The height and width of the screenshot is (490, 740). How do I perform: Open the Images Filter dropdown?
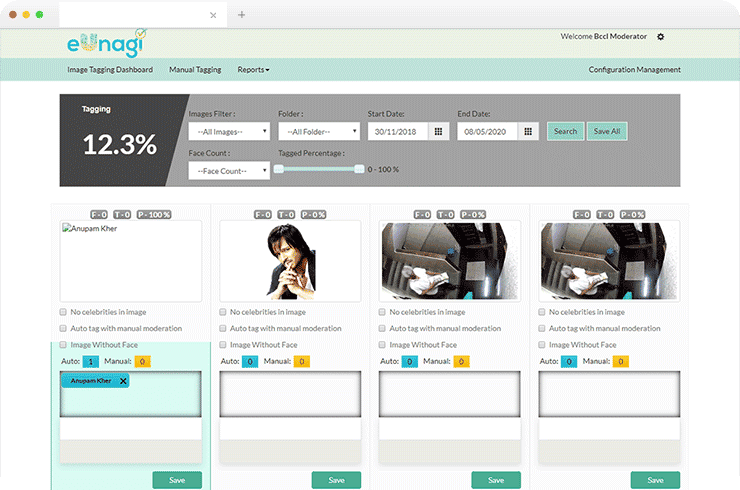[x=229, y=132]
